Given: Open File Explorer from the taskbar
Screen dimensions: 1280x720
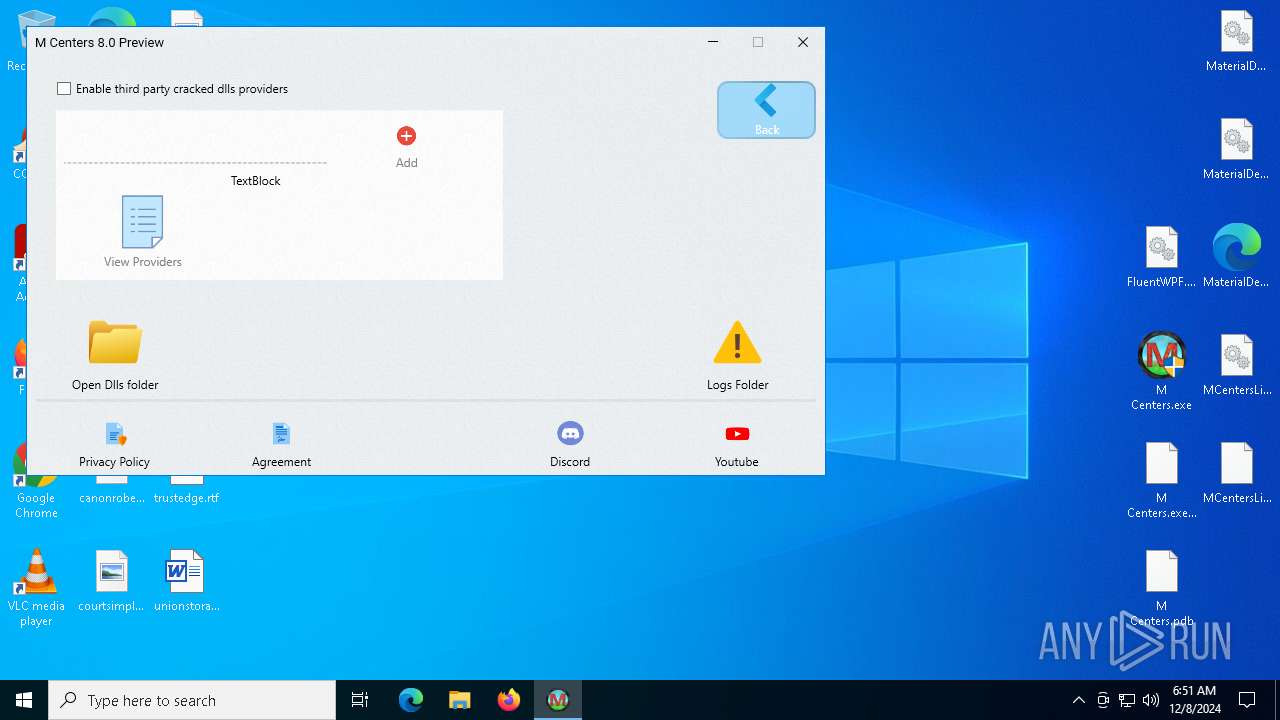Looking at the screenshot, I should point(459,700).
